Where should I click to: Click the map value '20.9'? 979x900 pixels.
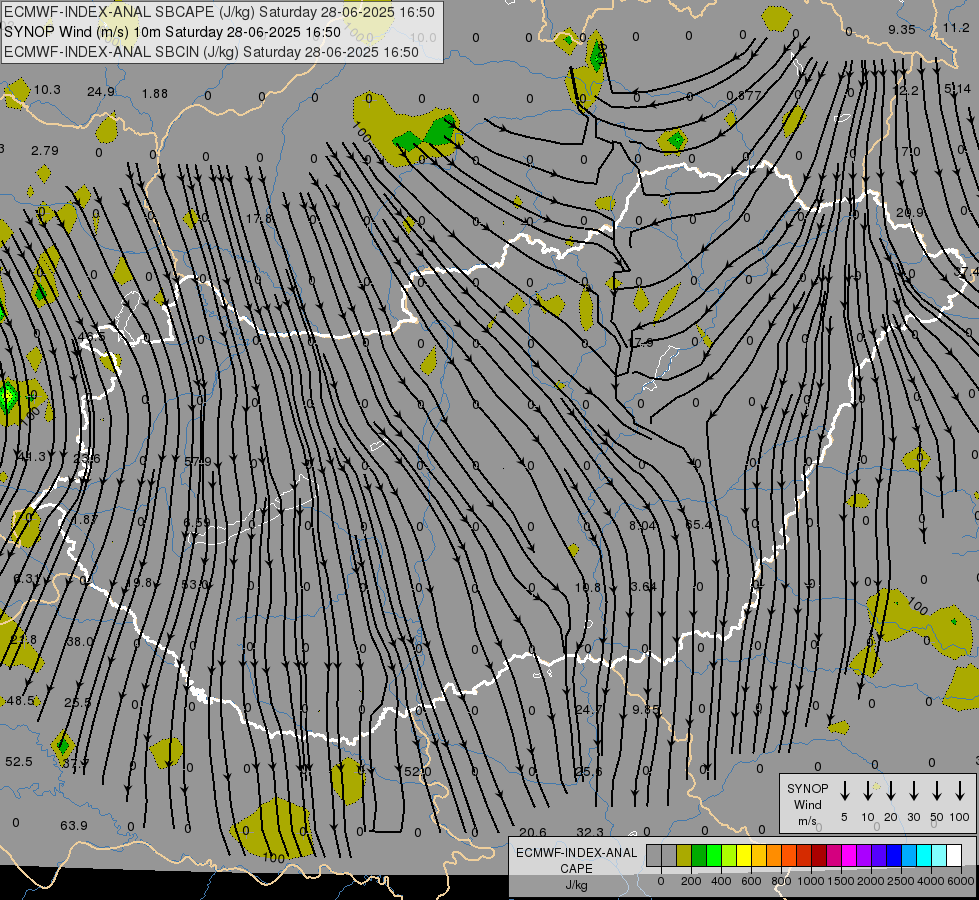click(910, 213)
